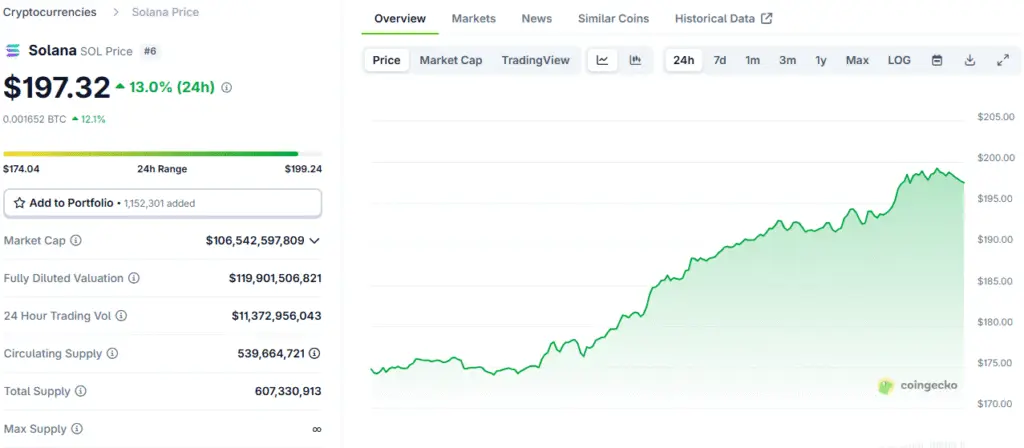Download chart data using the download icon

click(x=970, y=61)
